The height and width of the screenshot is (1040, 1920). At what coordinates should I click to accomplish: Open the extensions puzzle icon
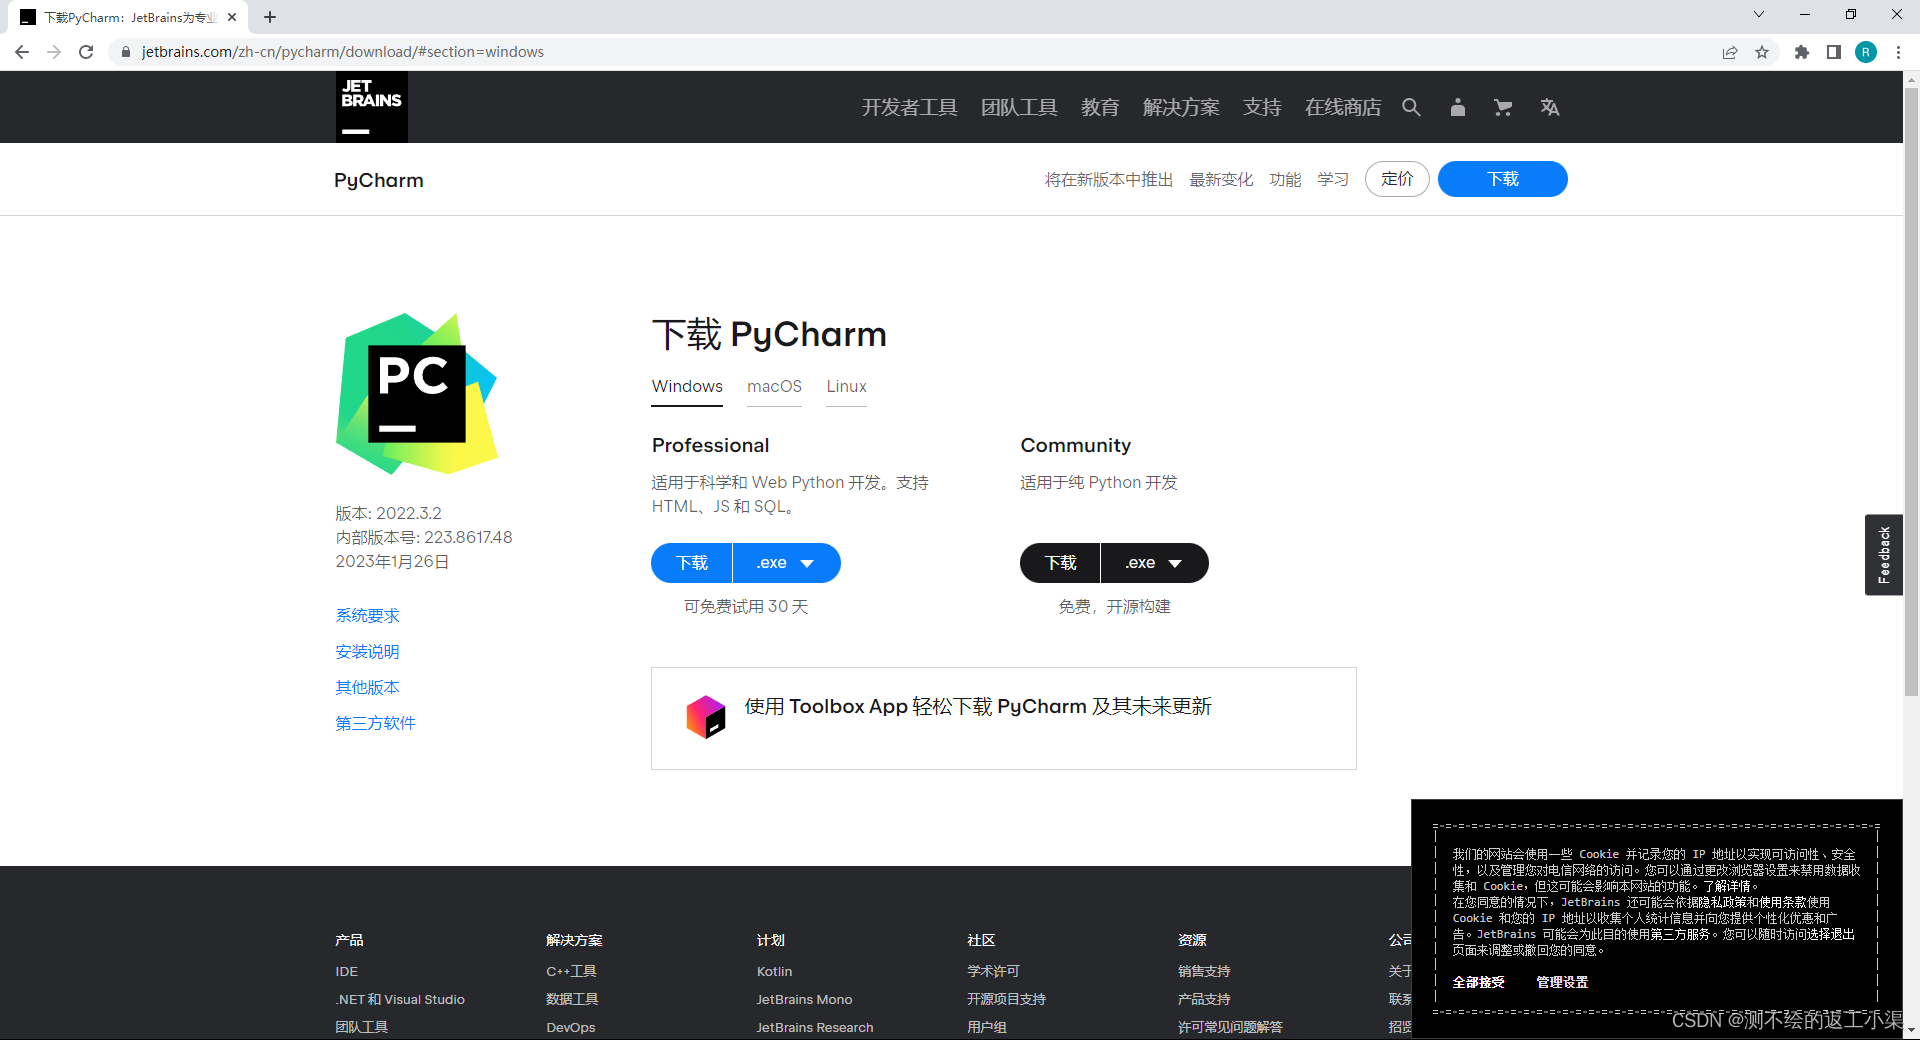1802,52
